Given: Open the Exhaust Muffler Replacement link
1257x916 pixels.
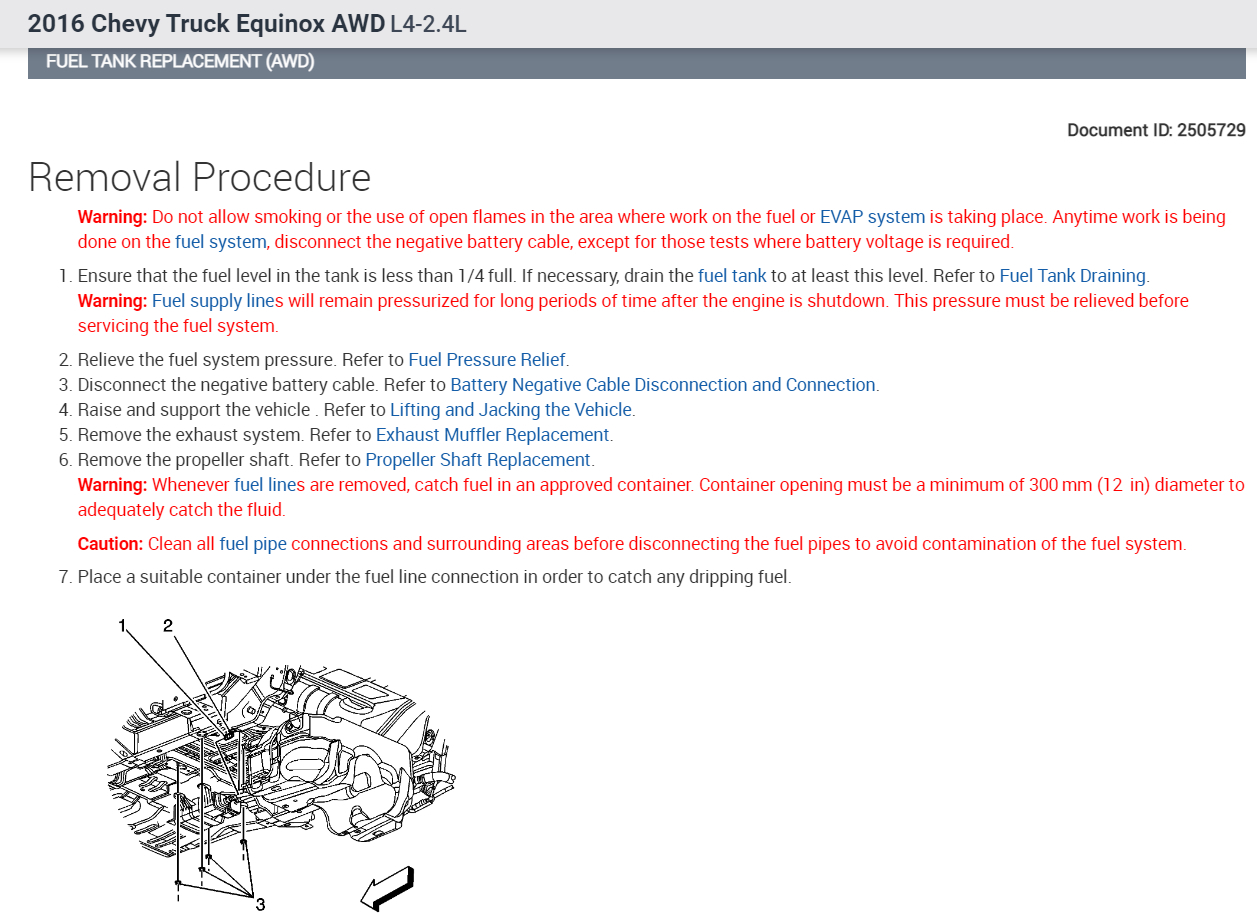Looking at the screenshot, I should click(492, 435).
